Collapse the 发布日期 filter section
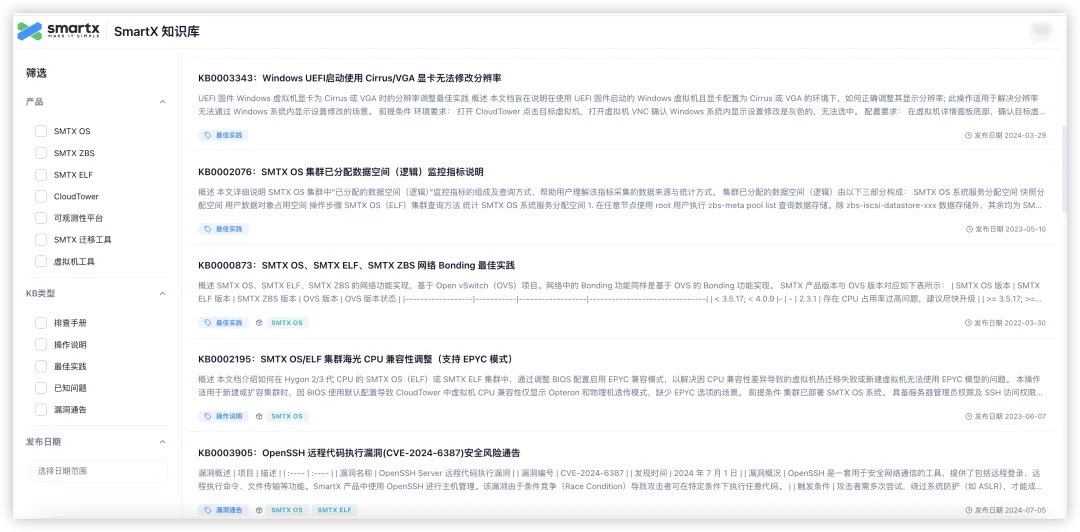This screenshot has height=532, width=1080. [x=162, y=442]
